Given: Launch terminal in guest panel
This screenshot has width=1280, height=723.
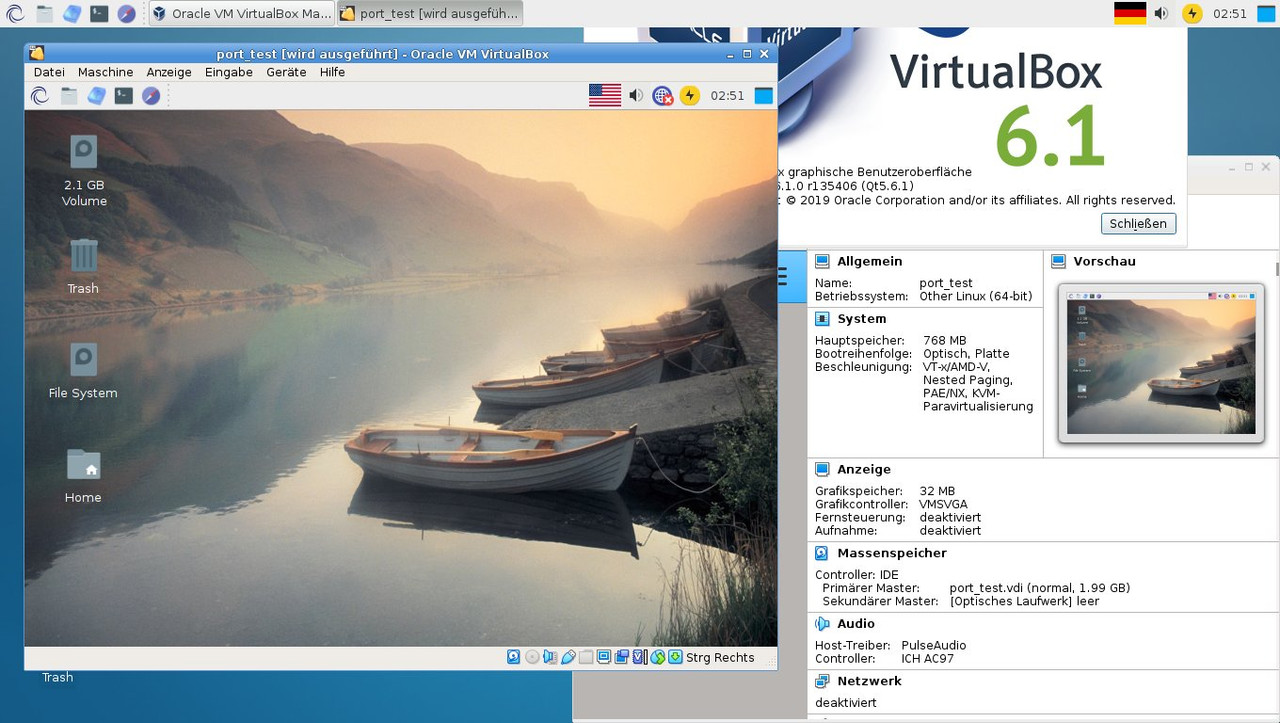Looking at the screenshot, I should 123,96.
